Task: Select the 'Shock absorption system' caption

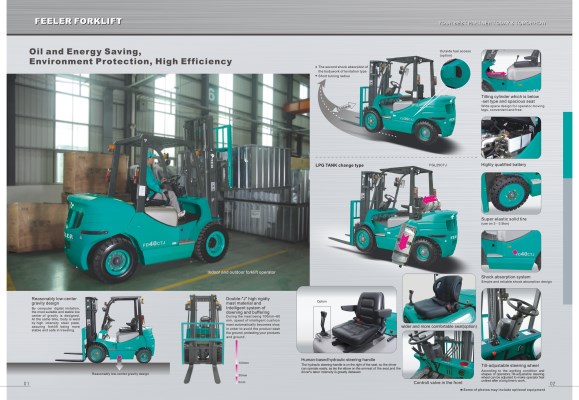Action: (506, 277)
